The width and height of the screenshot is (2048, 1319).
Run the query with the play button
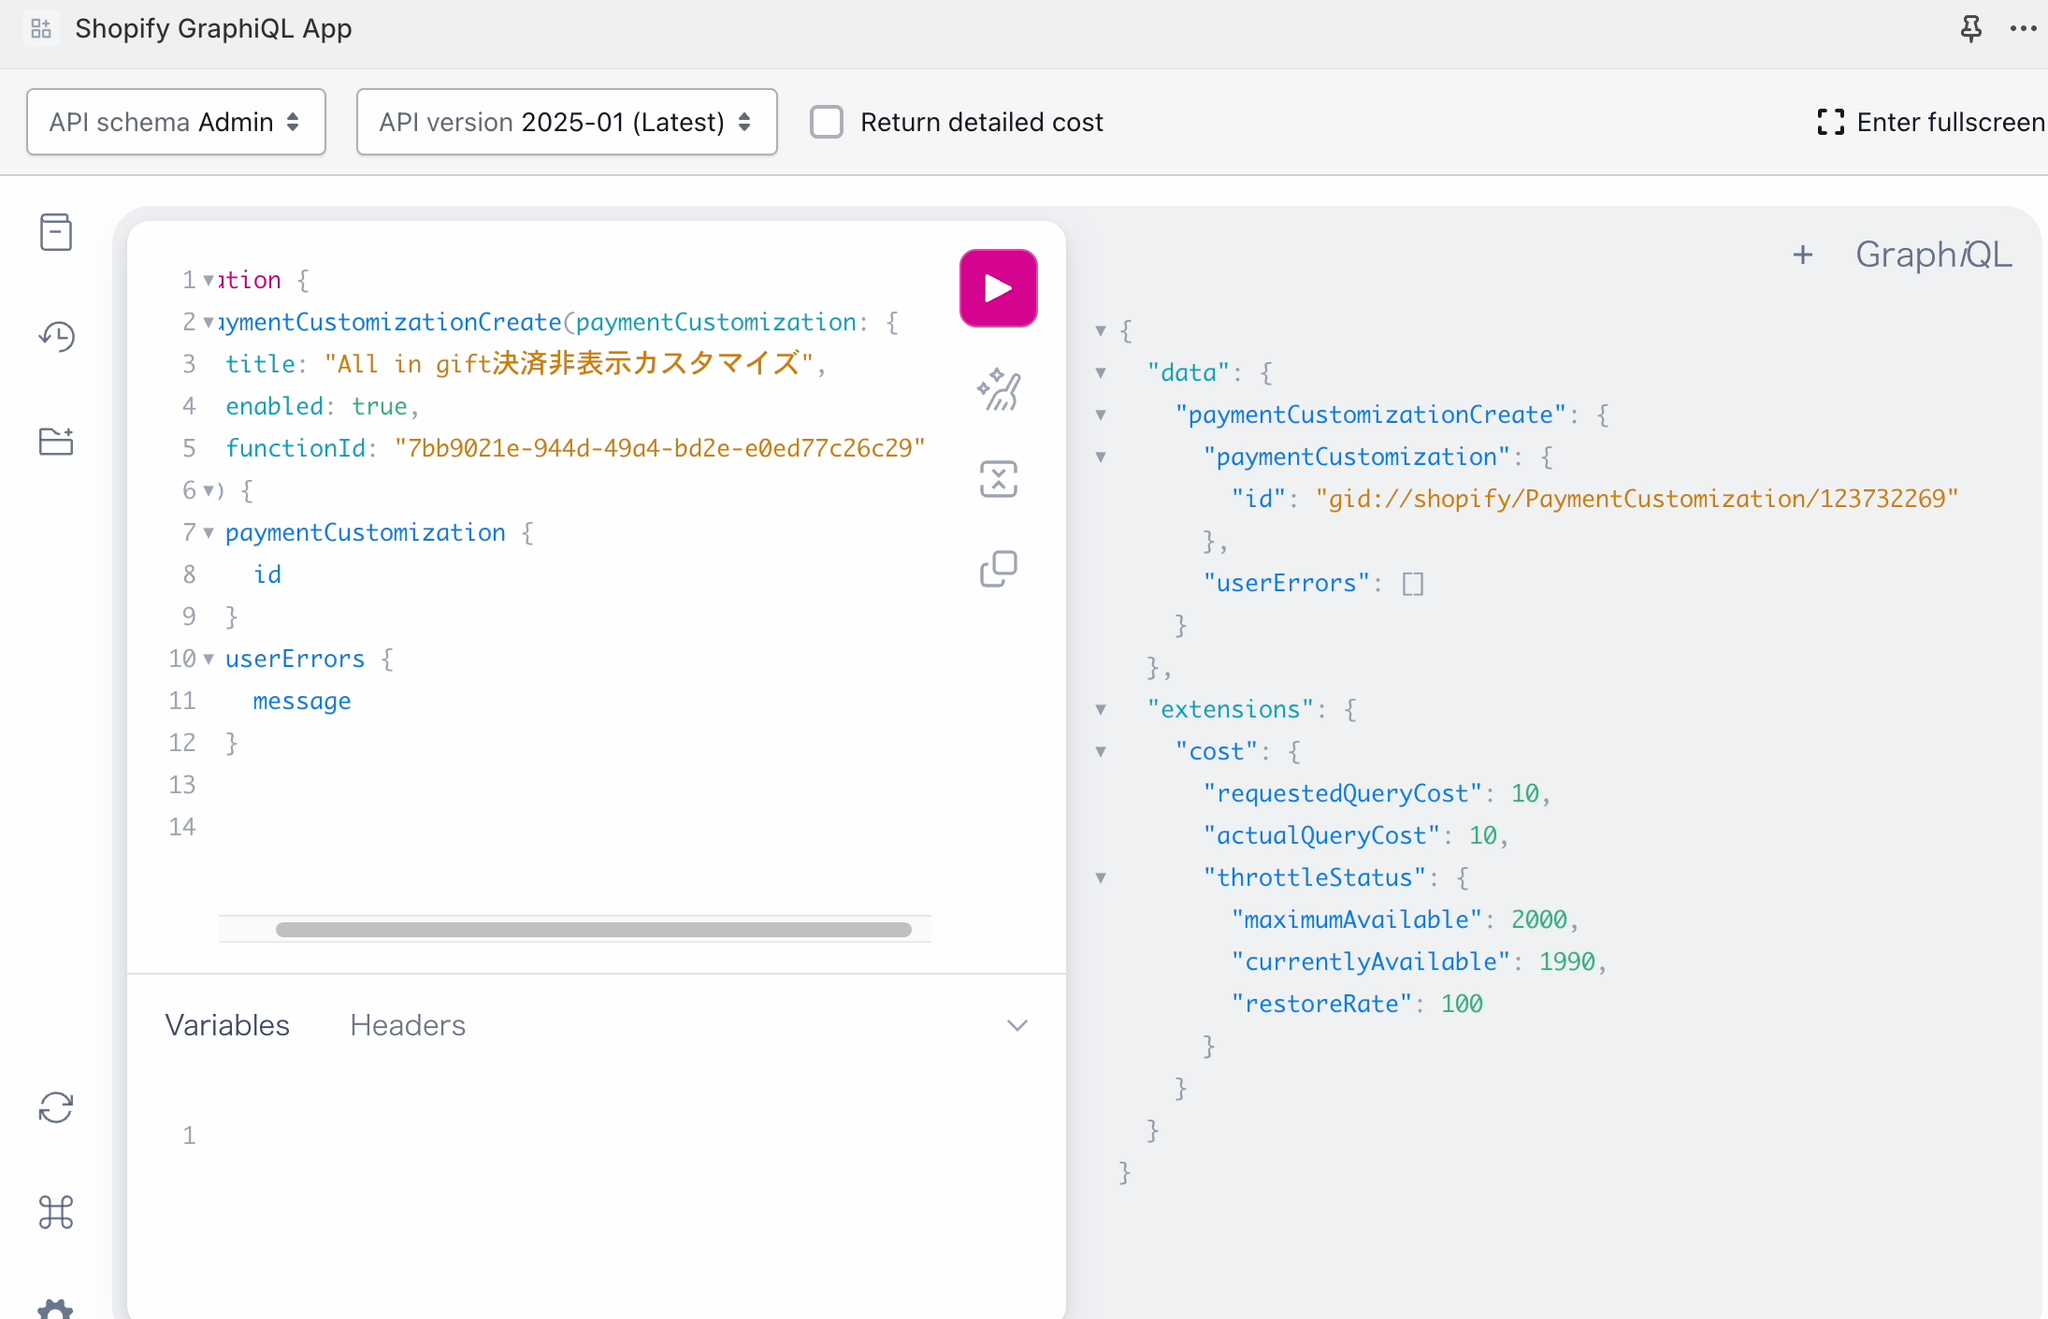click(998, 288)
